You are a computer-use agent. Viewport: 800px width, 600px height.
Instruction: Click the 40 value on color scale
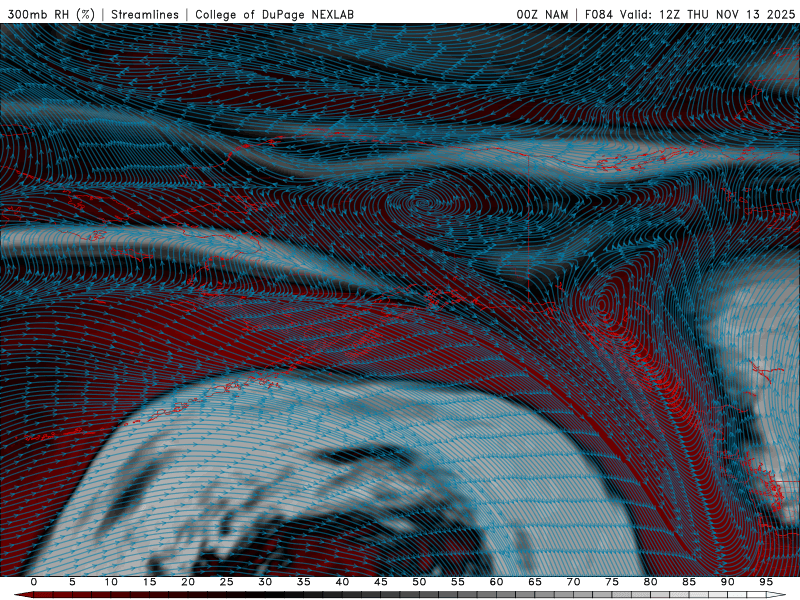(x=342, y=582)
